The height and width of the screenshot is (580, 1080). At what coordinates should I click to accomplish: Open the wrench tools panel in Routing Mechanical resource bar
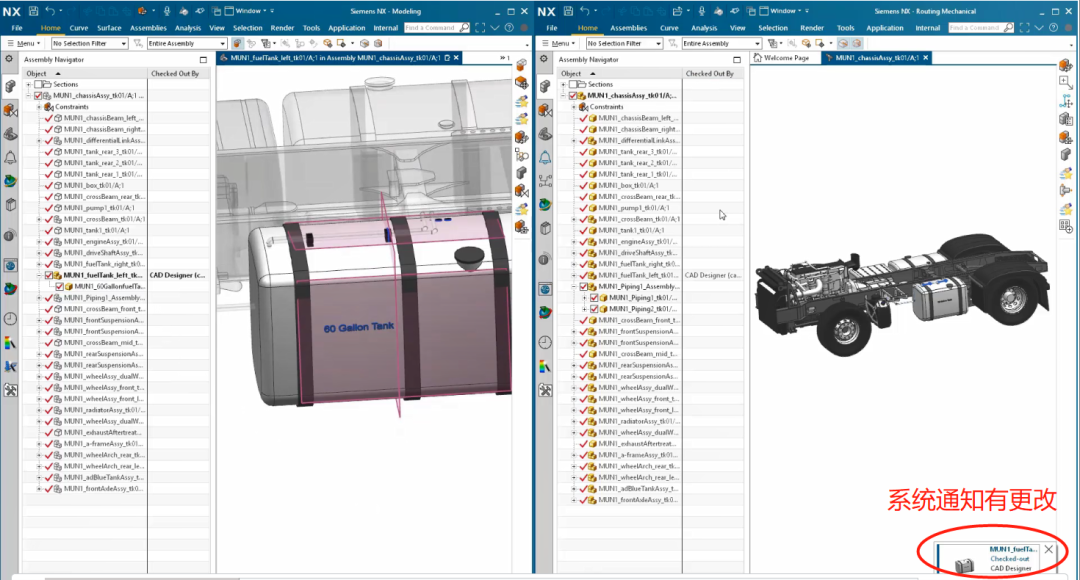click(545, 390)
